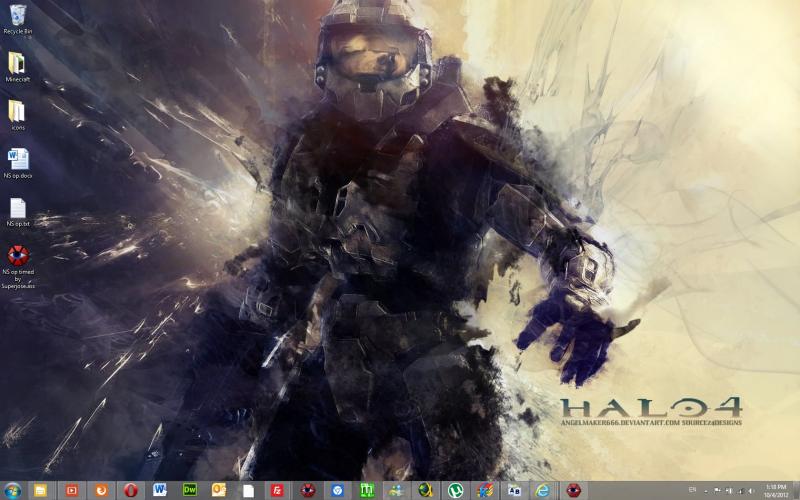Image resolution: width=800 pixels, height=500 pixels.
Task: Select the NS op timed by Superjose.ass file
Action: [x=18, y=267]
